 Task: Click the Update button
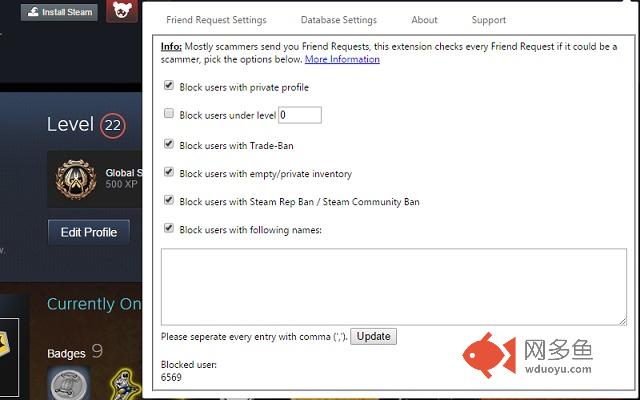point(373,336)
